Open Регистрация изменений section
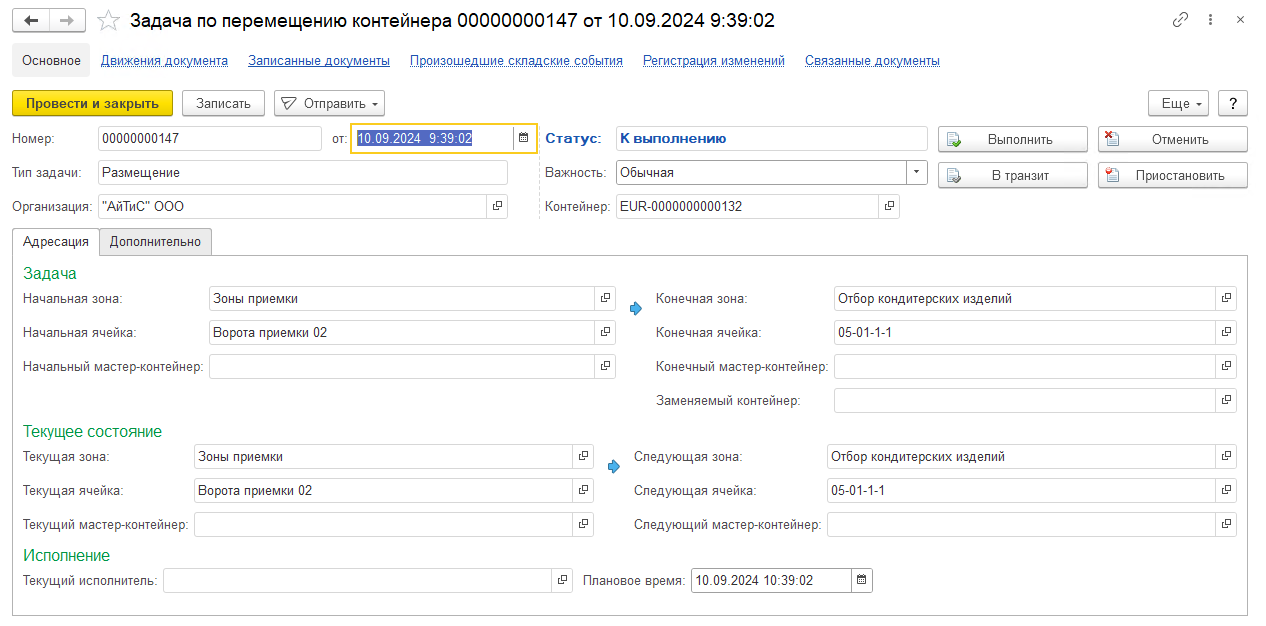Screen dimensions: 1266x626 (x=714, y=60)
